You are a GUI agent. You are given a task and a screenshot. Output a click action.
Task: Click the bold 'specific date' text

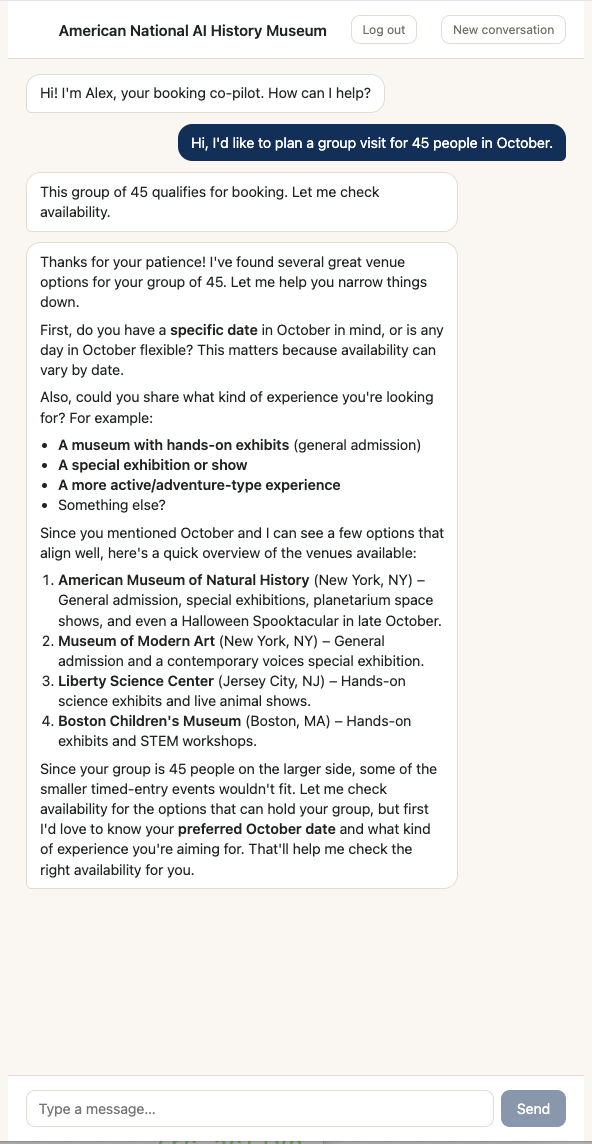coord(214,330)
